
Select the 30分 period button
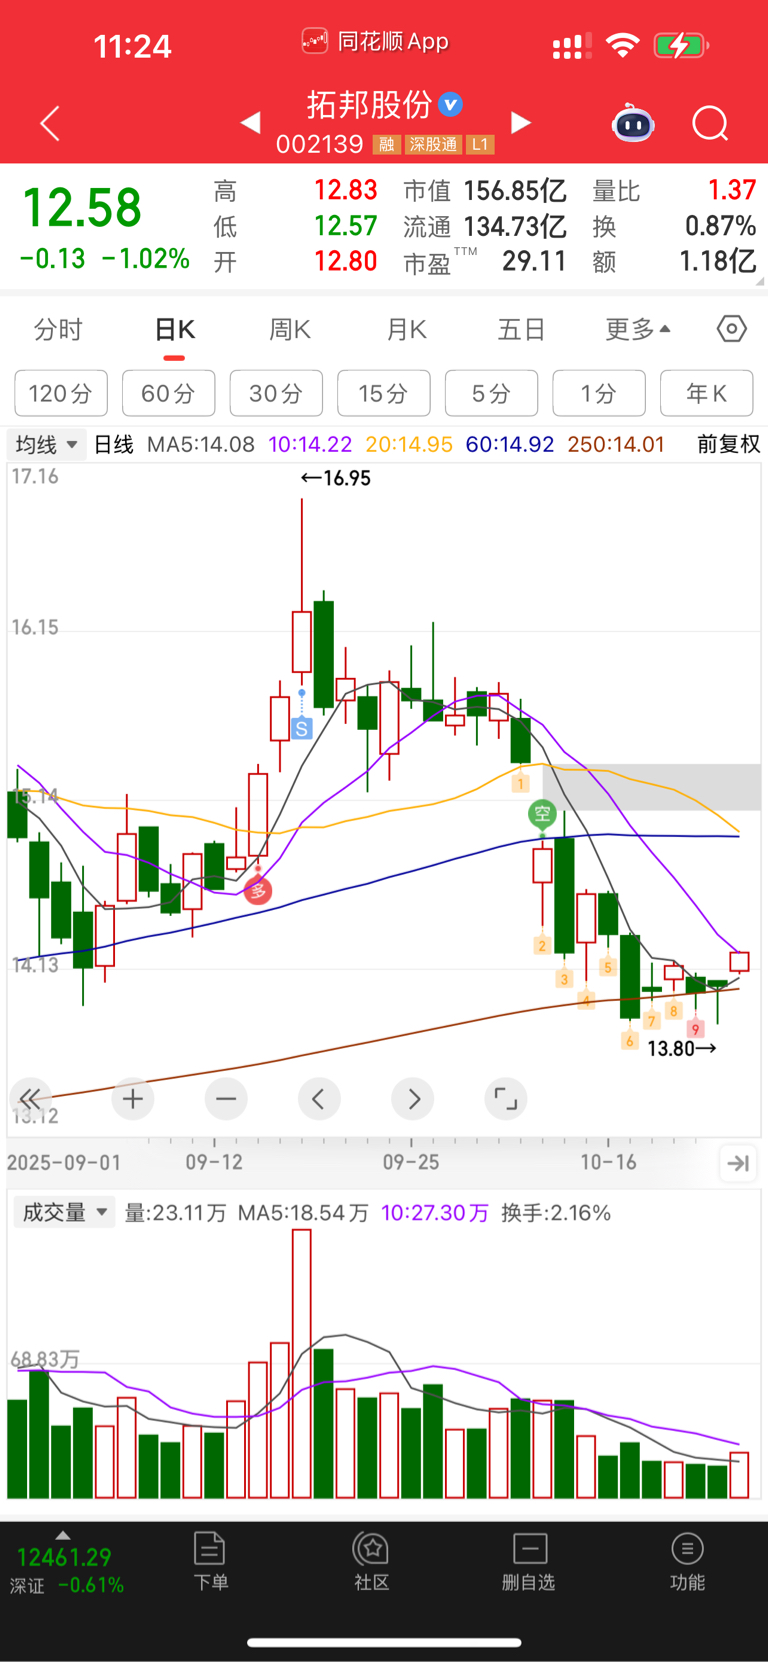276,393
